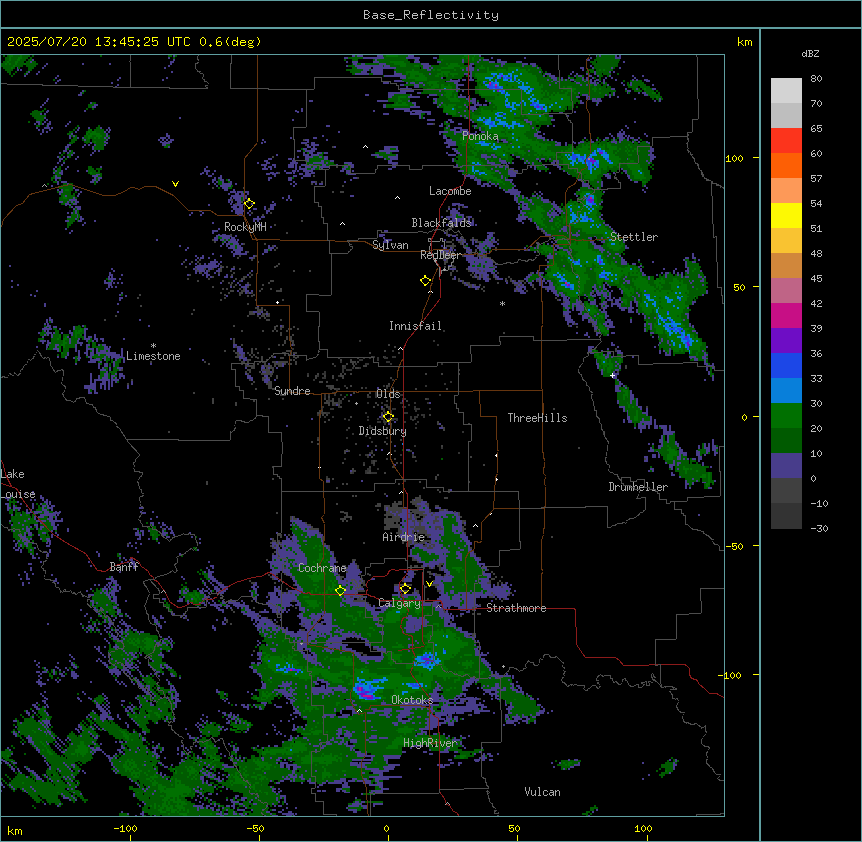Click the Ponoka city label
862x842 pixels.
480,136
